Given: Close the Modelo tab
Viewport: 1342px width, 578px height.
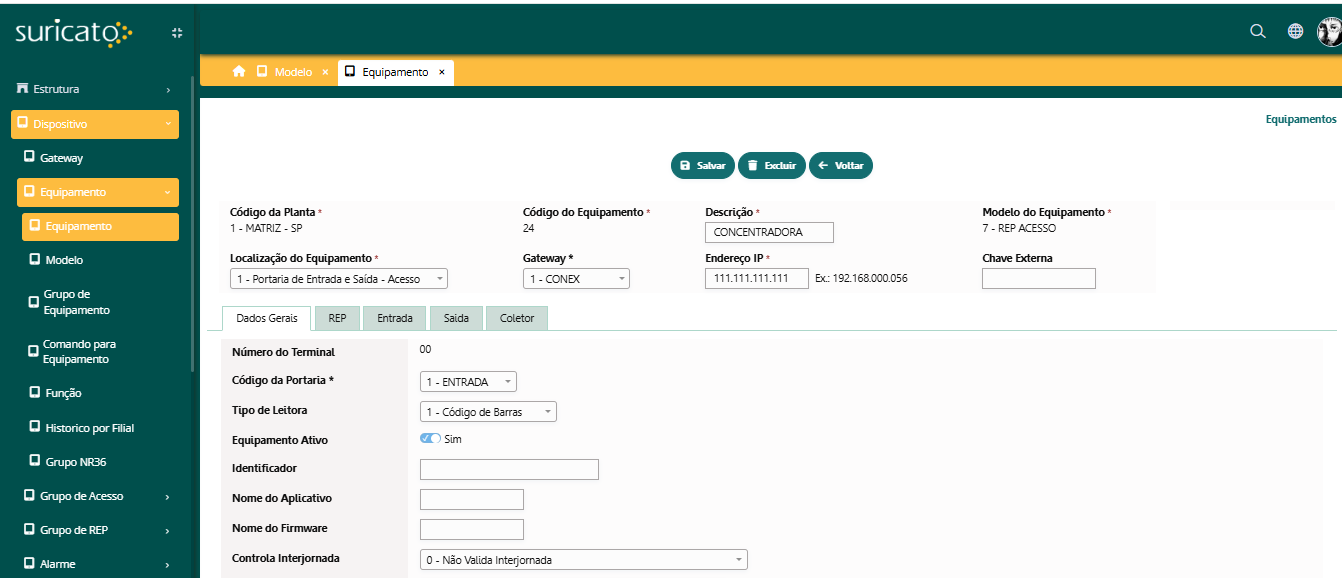Looking at the screenshot, I should point(325,72).
